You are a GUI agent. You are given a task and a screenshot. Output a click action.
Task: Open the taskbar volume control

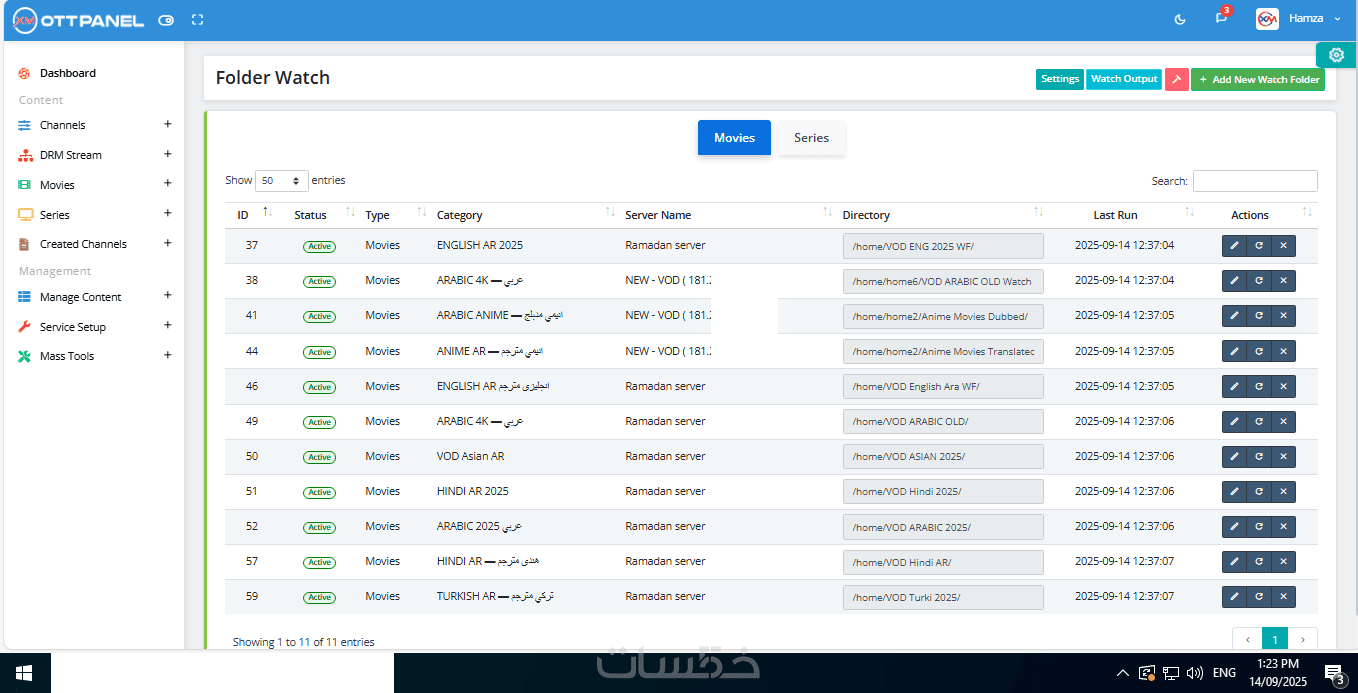point(1194,673)
